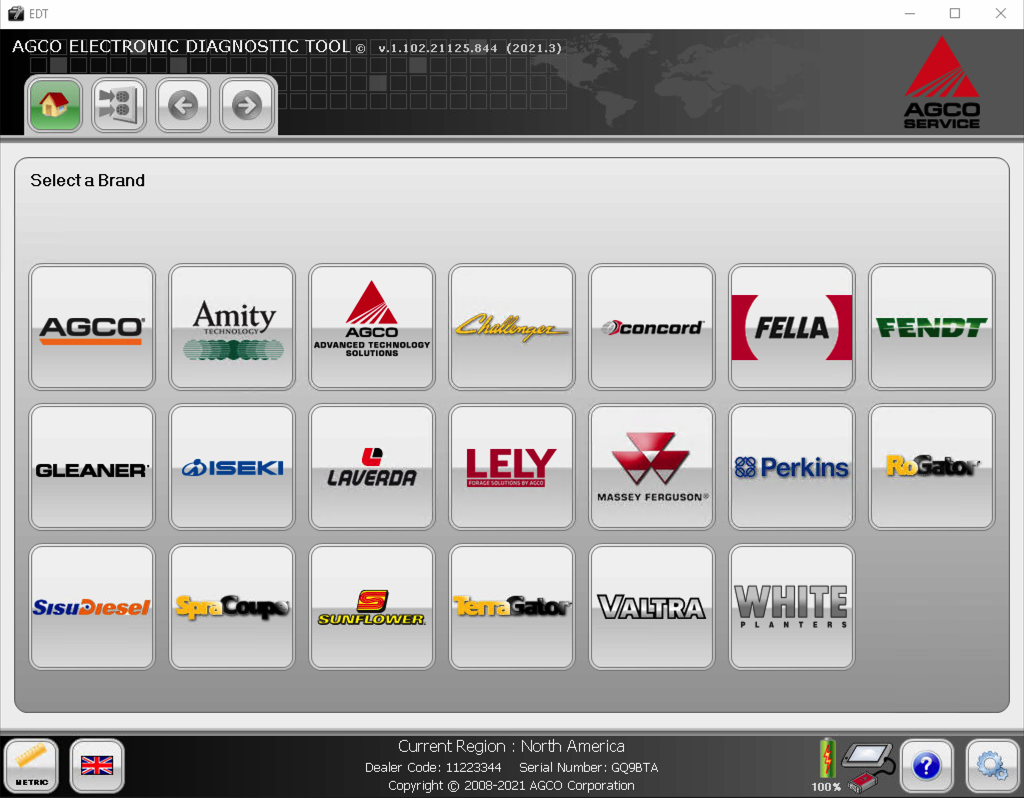Screen dimensions: 1024x798
Task: Open settings with the gear icon
Action: [x=991, y=766]
